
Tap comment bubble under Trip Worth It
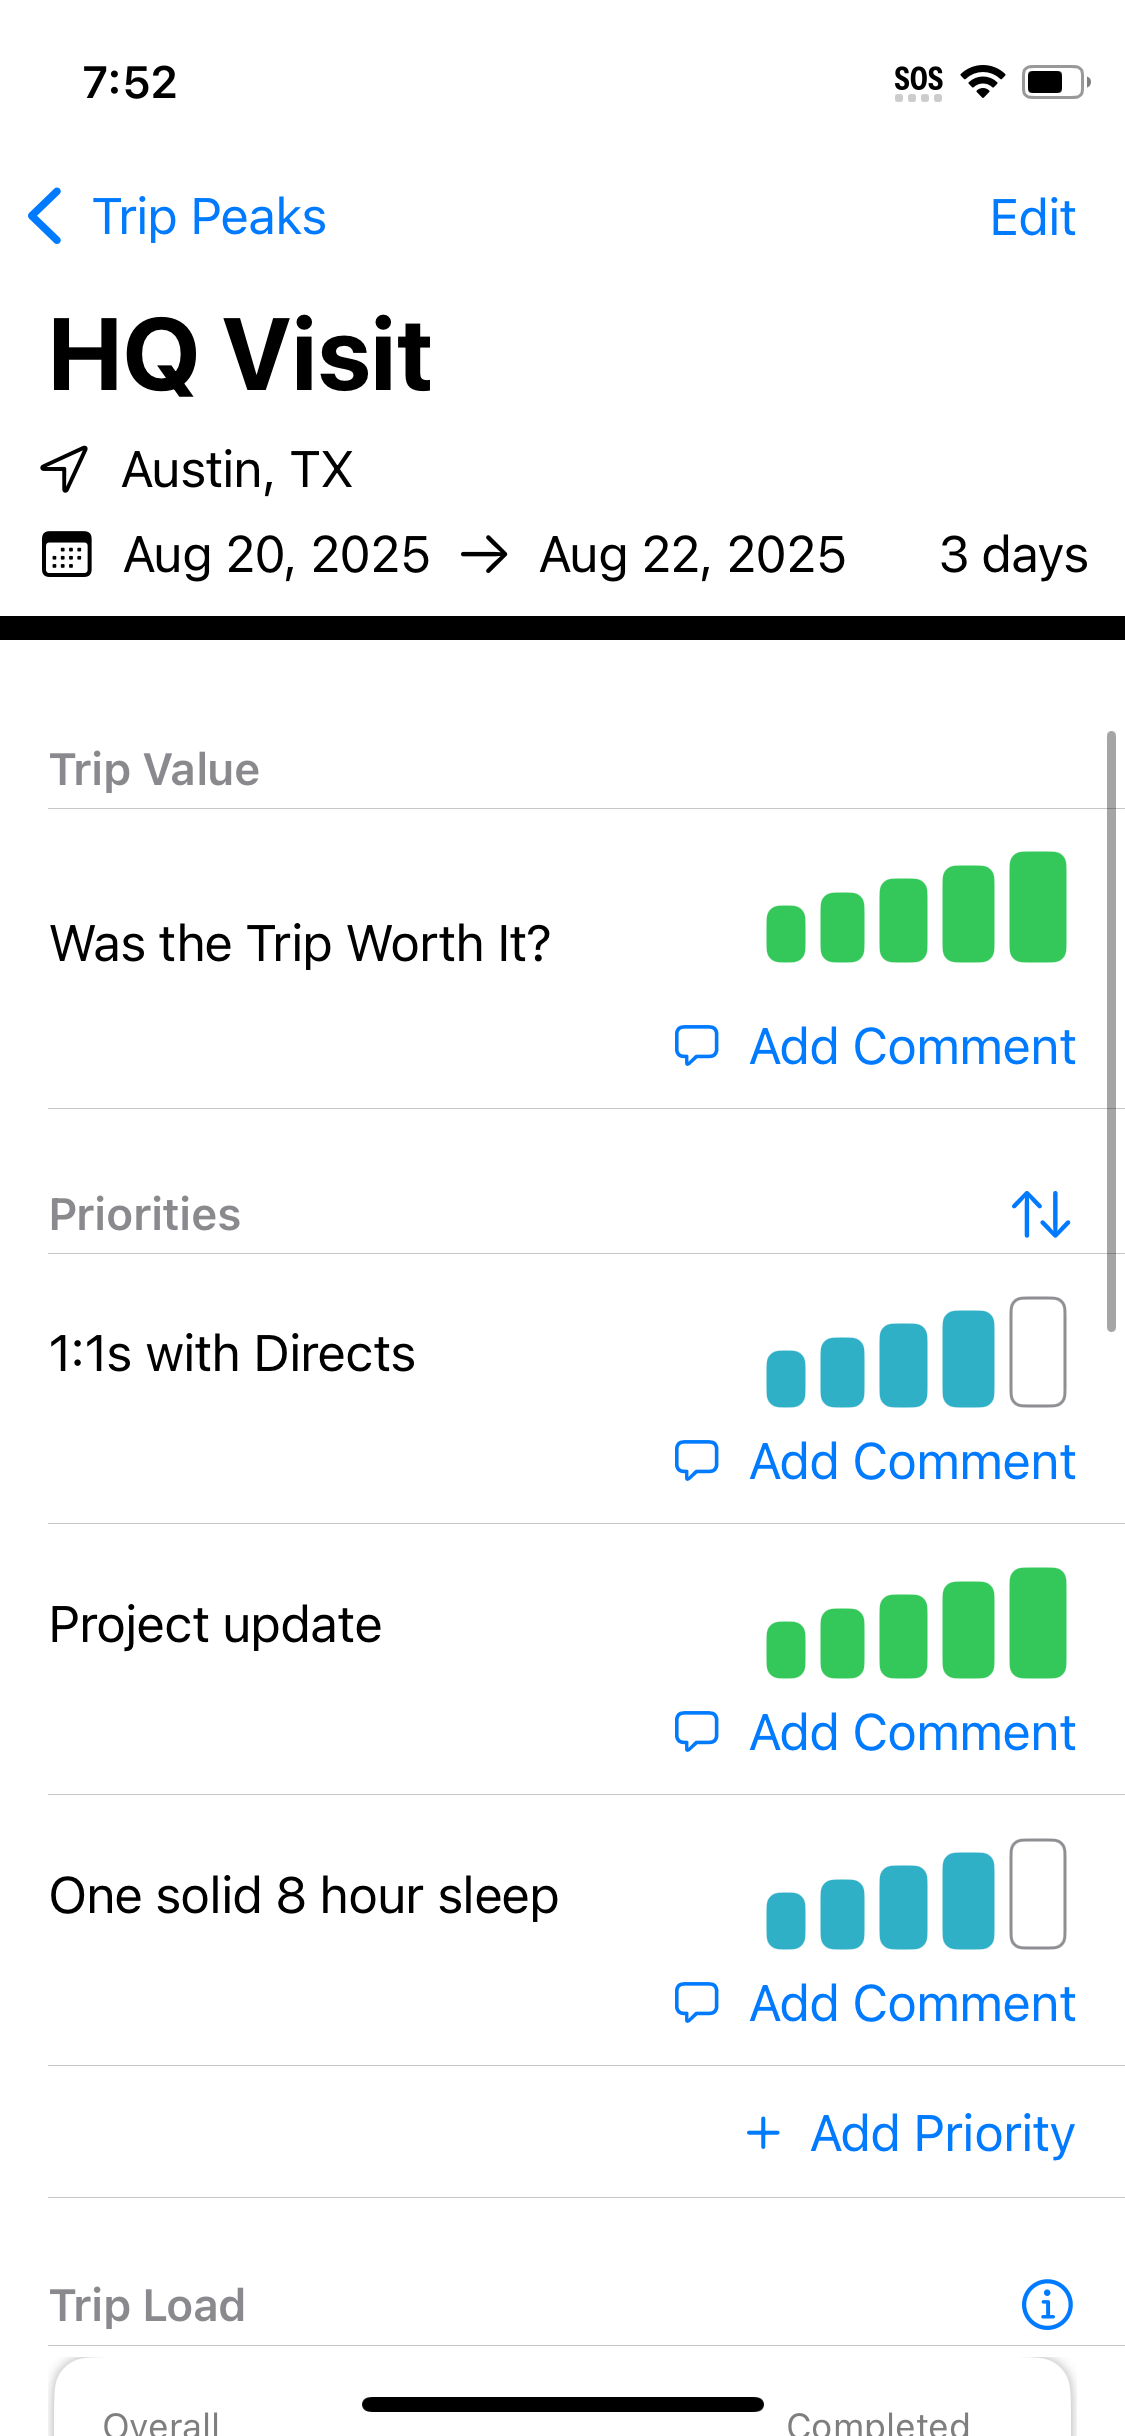(x=697, y=1046)
